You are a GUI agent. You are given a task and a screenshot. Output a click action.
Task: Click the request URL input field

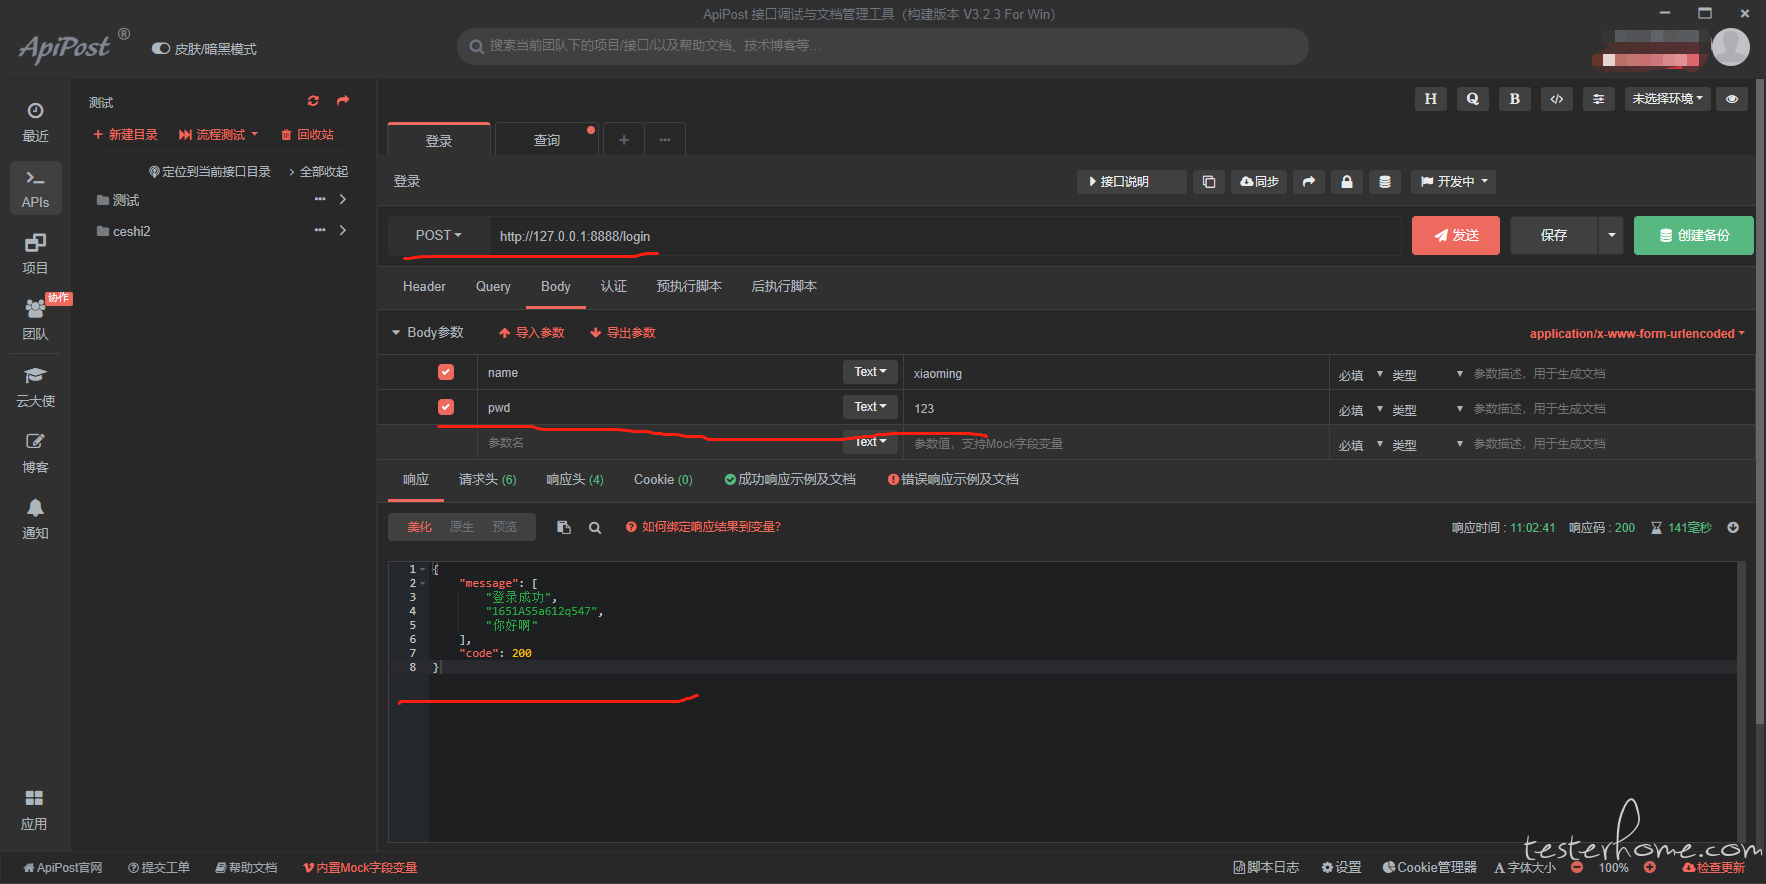click(945, 236)
